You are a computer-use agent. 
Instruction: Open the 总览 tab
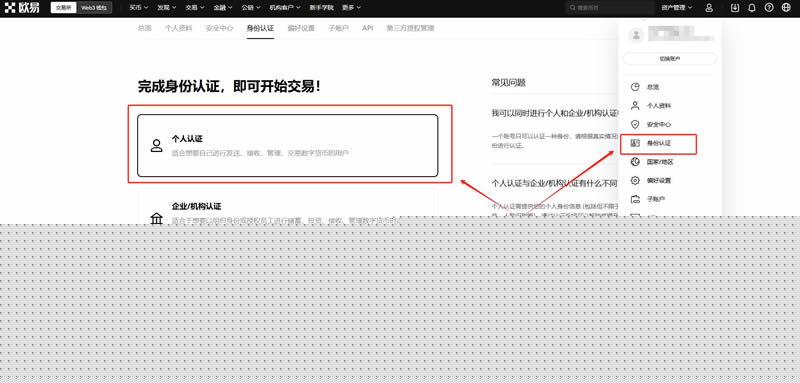[x=144, y=29]
